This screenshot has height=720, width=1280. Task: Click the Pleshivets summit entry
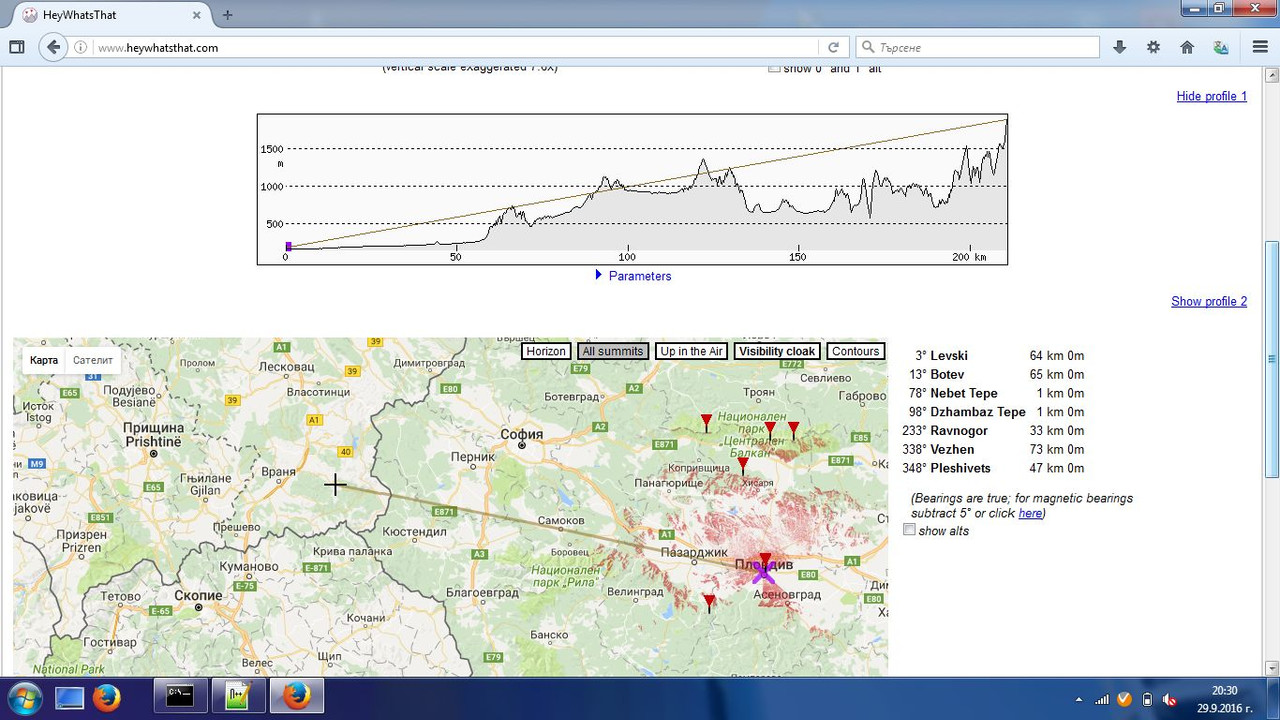coord(961,468)
